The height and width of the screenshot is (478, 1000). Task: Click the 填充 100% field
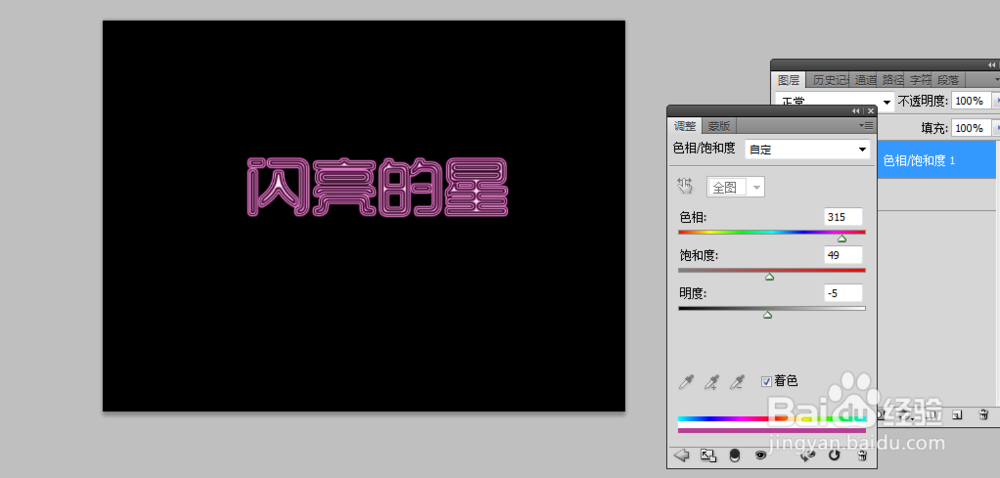971,128
